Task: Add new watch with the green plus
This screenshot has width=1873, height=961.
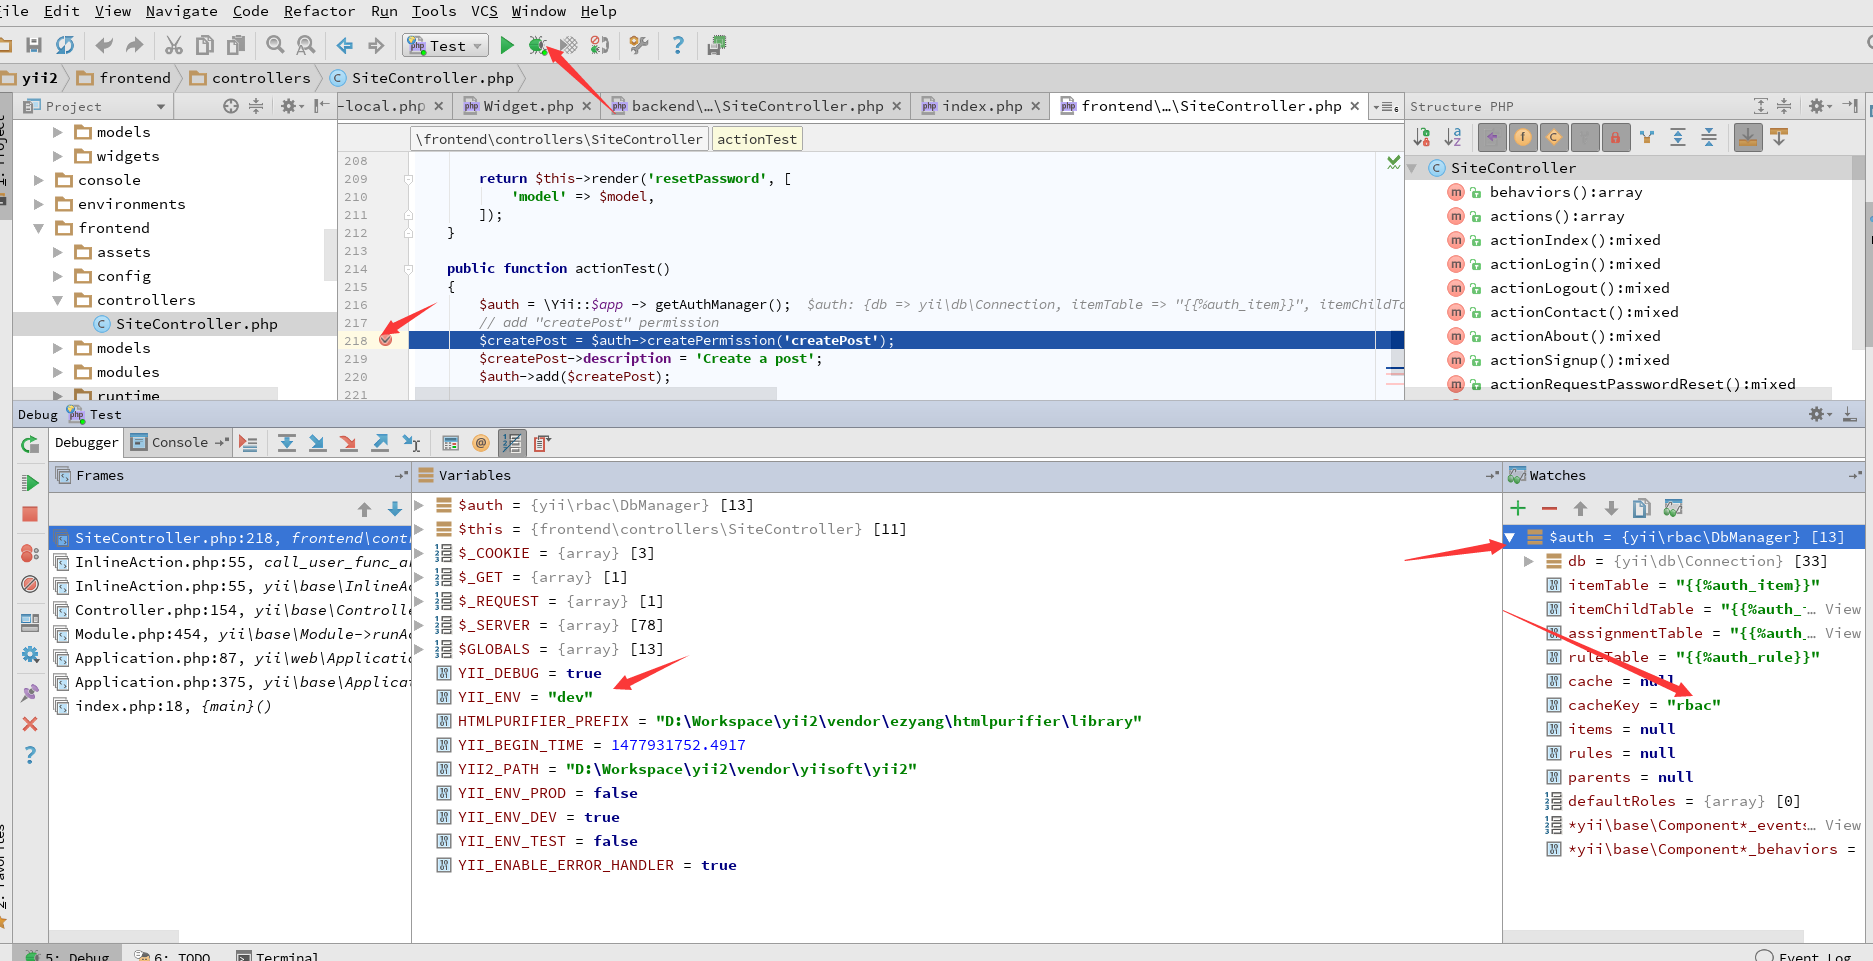Action: 1518,508
